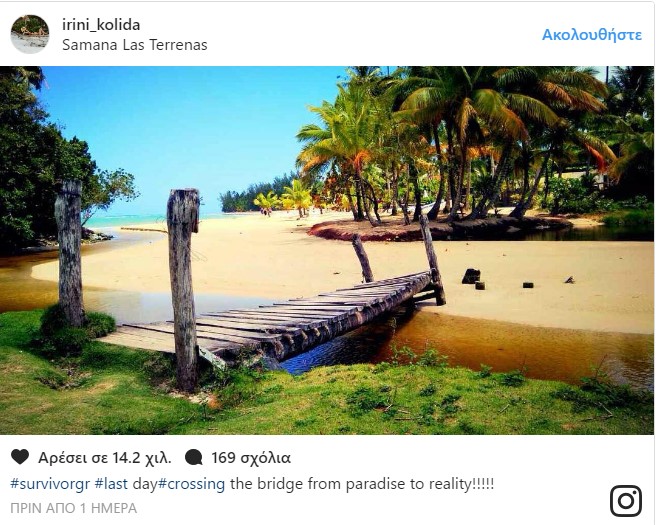
Task: Open the irini_kolida username link
Action: click(101, 25)
